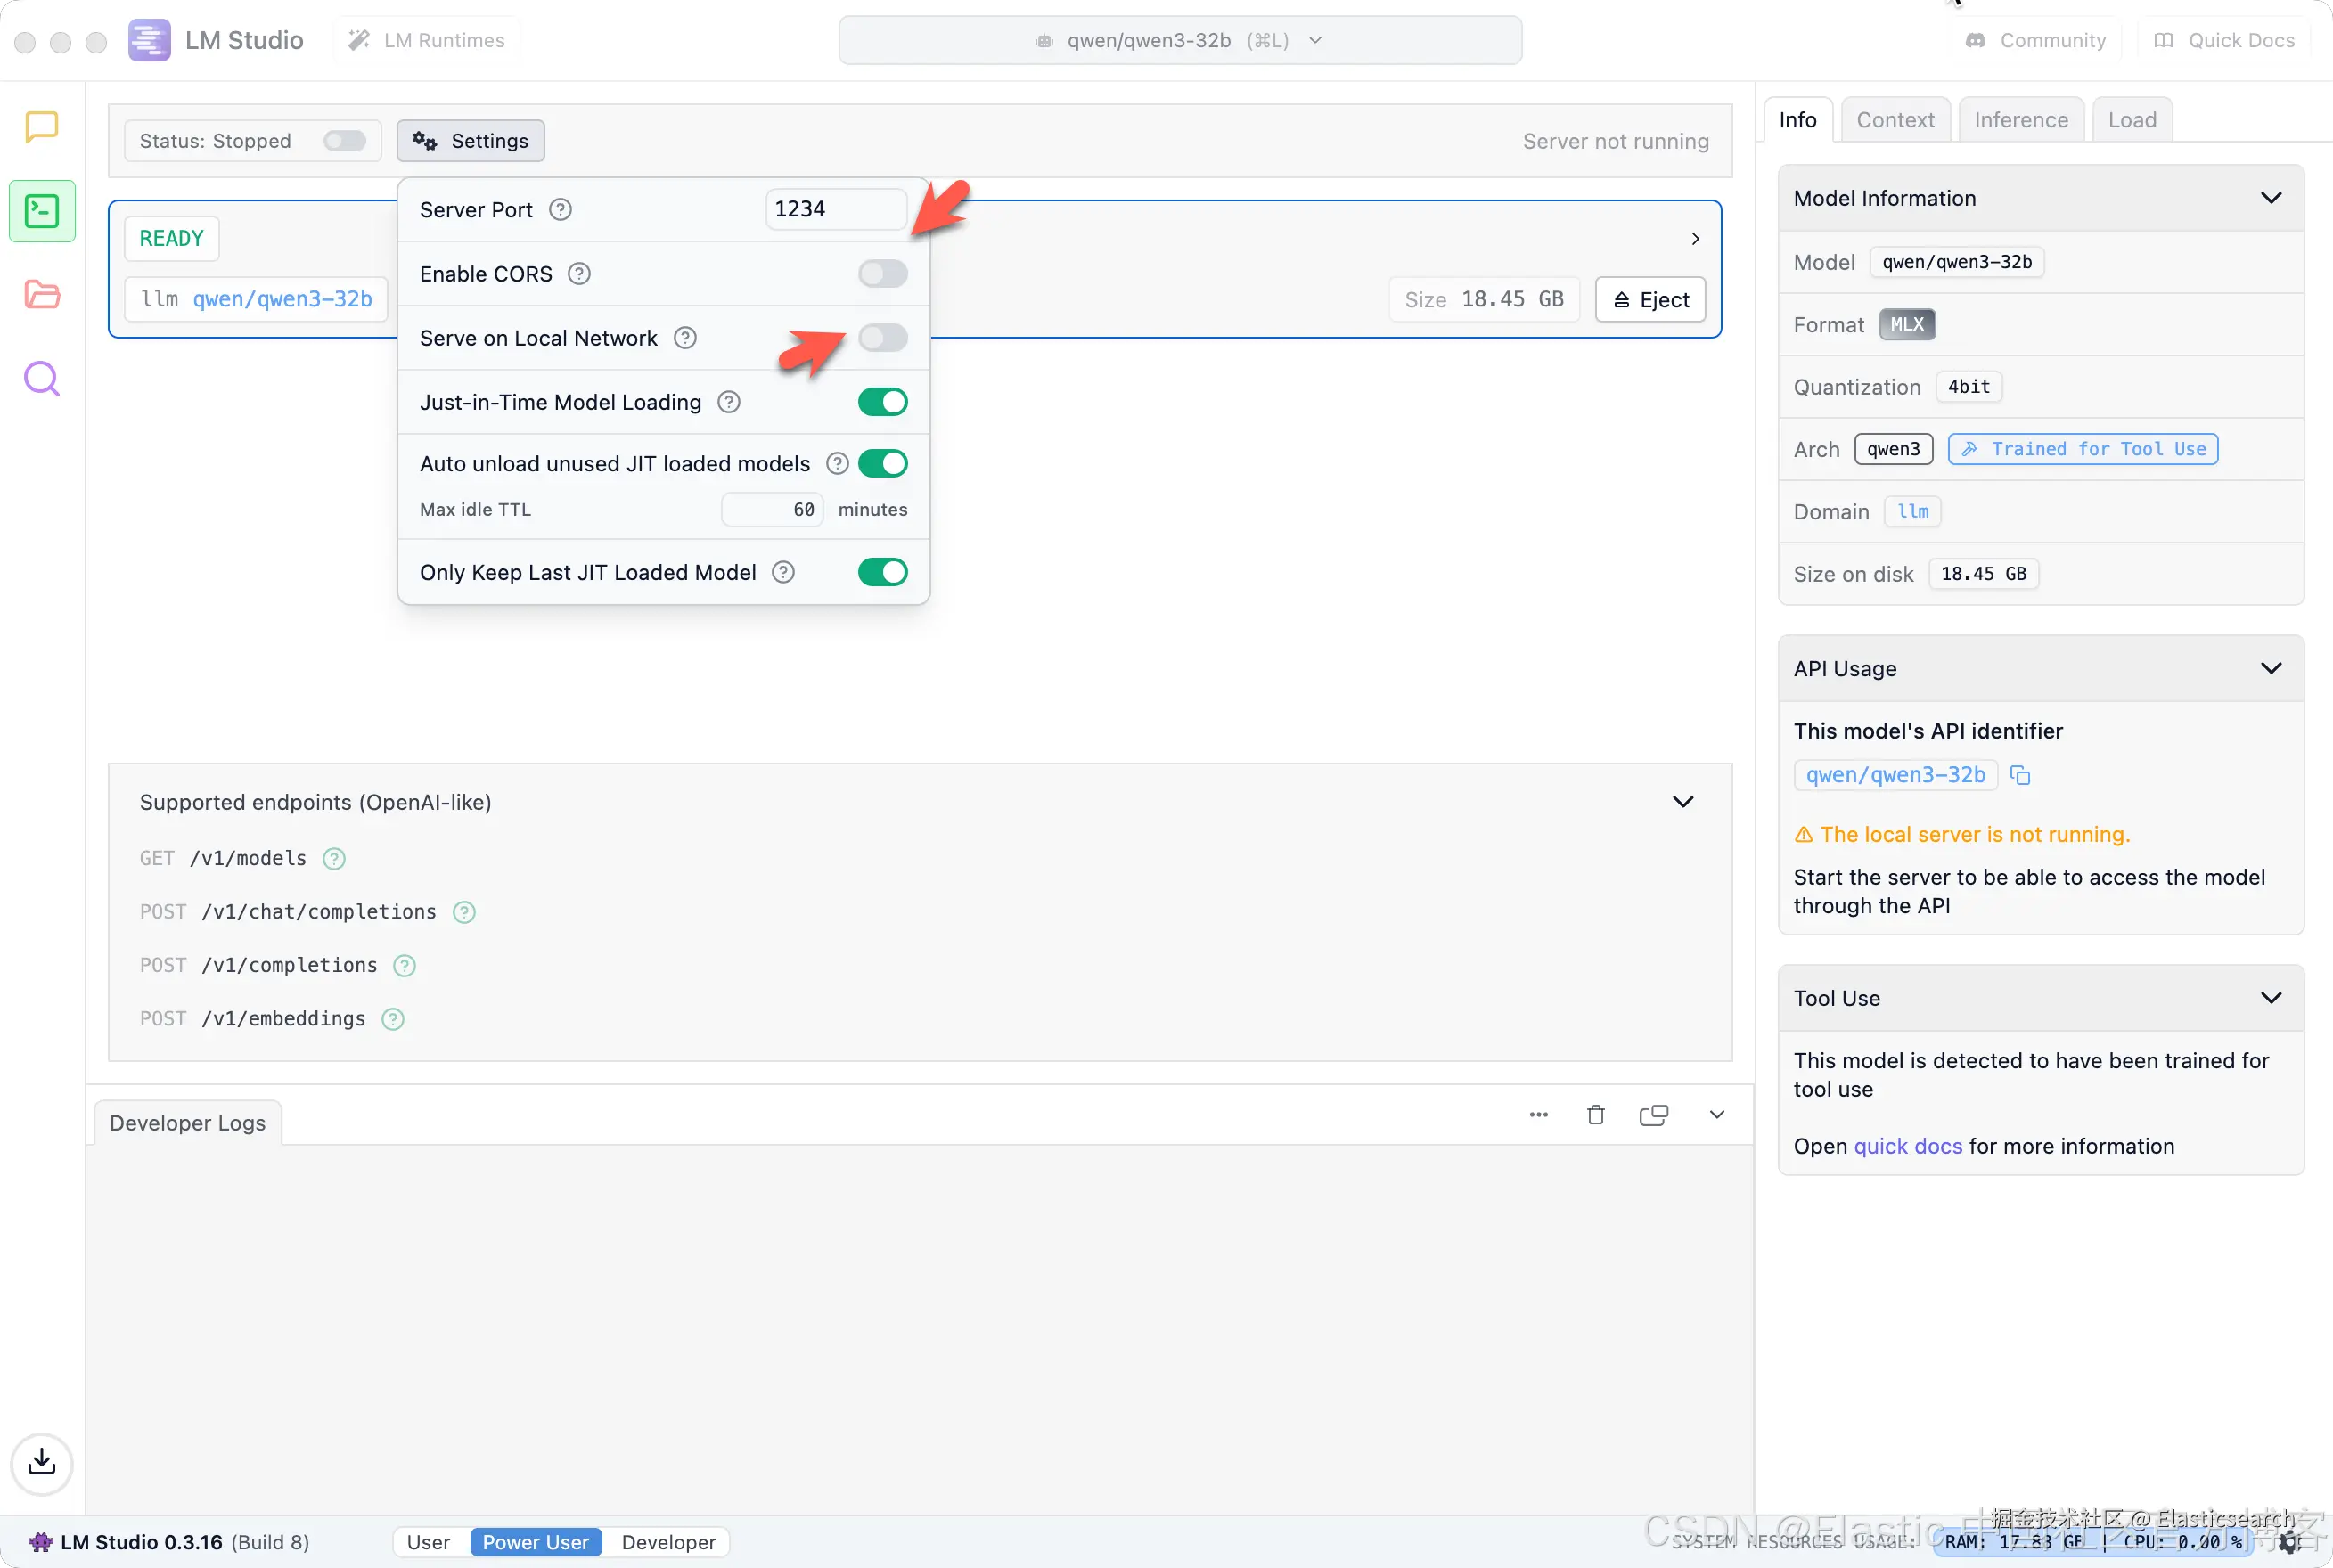Enable the CORS toggle
2333x1568 pixels.
[x=882, y=274]
